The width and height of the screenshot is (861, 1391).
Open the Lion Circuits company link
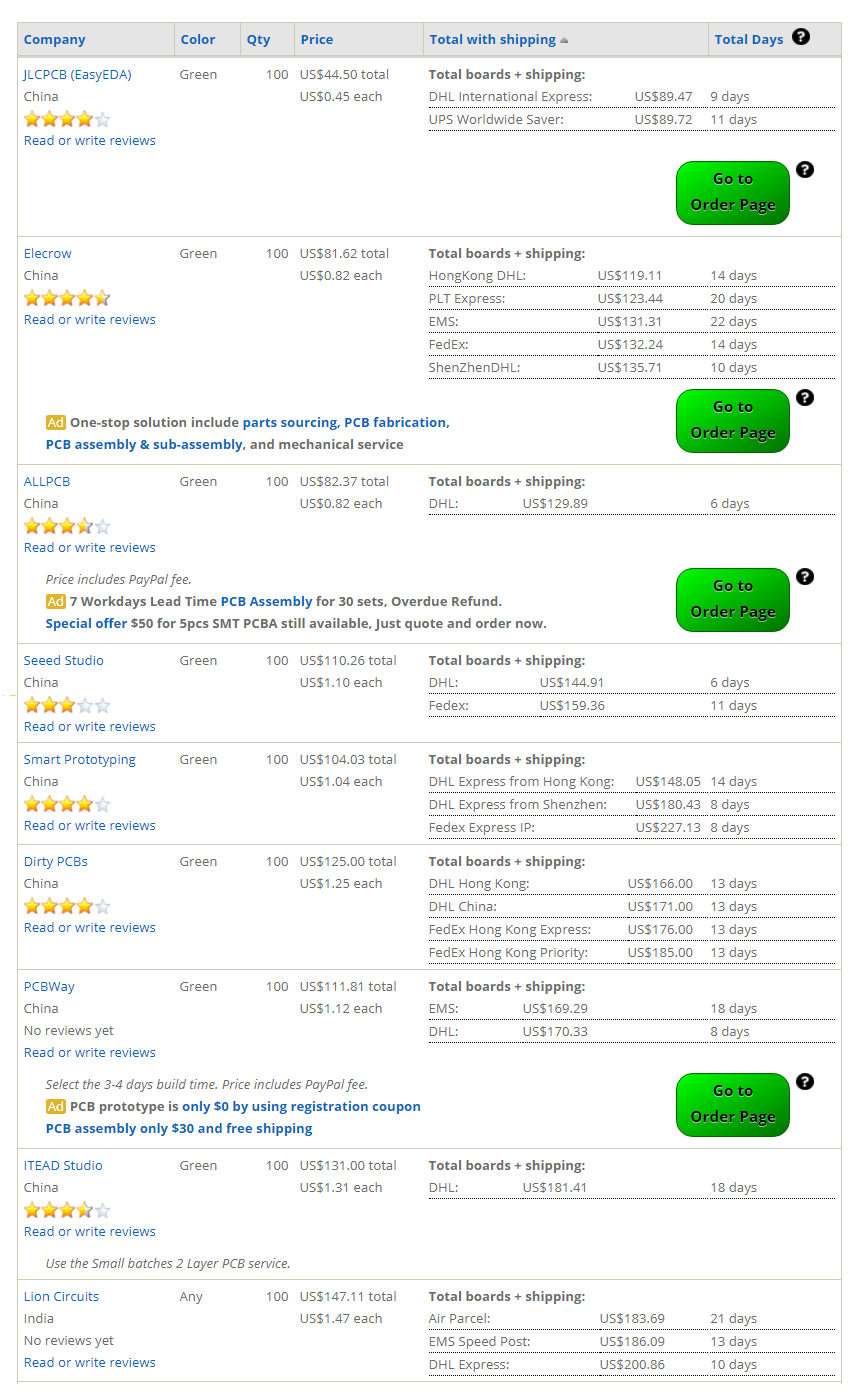[62, 1296]
